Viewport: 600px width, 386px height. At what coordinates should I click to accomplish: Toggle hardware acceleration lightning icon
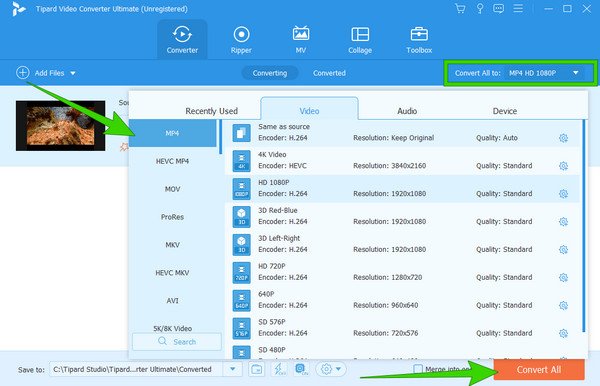click(279, 369)
